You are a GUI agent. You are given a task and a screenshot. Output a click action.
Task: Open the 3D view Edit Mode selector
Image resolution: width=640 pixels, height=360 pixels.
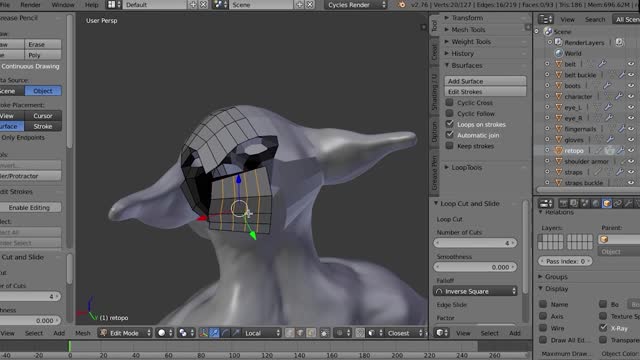point(124,333)
